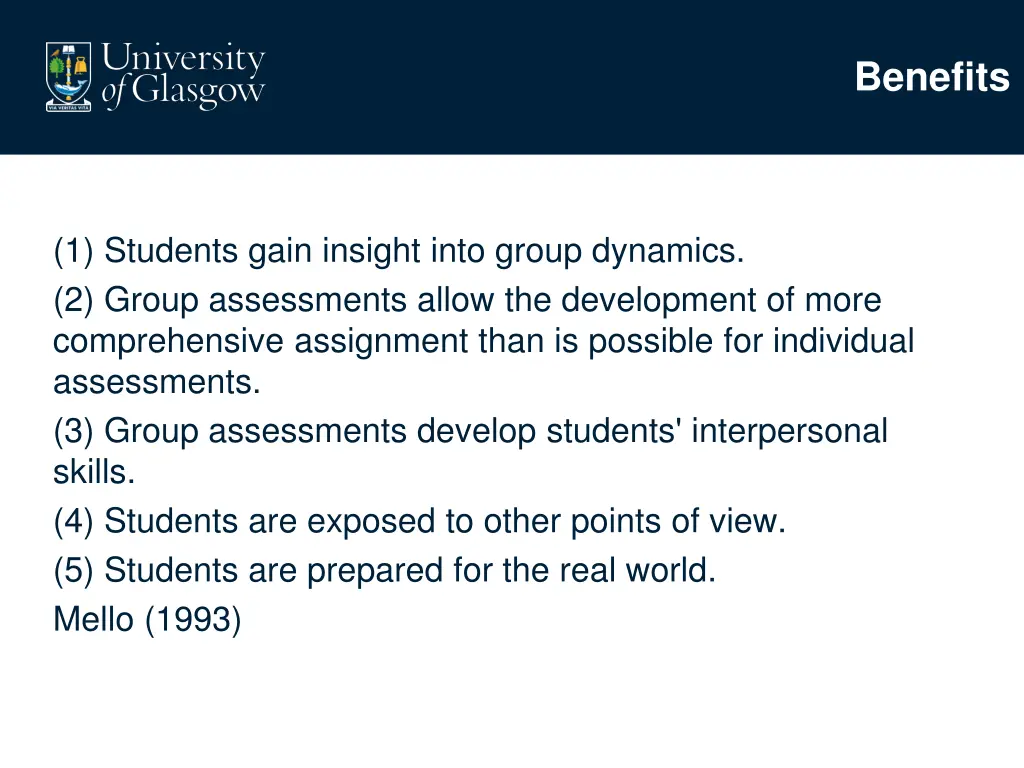
Task: Click the '(1)' list number
Action: coord(74,251)
